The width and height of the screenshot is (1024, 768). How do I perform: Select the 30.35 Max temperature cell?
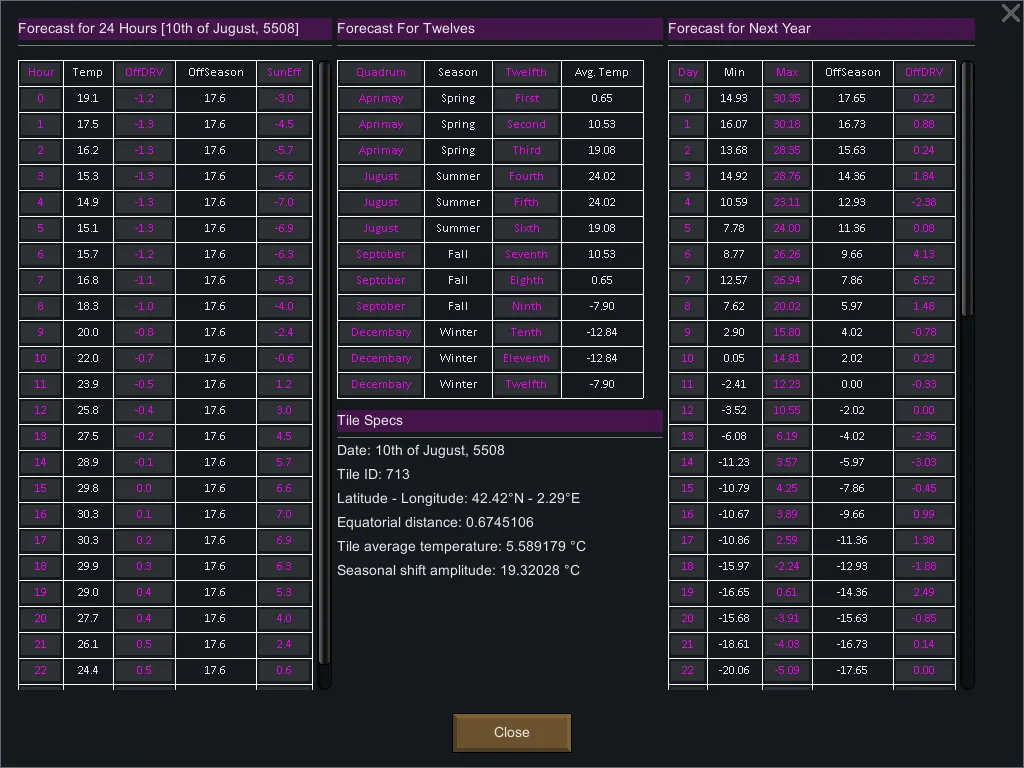click(x=787, y=98)
